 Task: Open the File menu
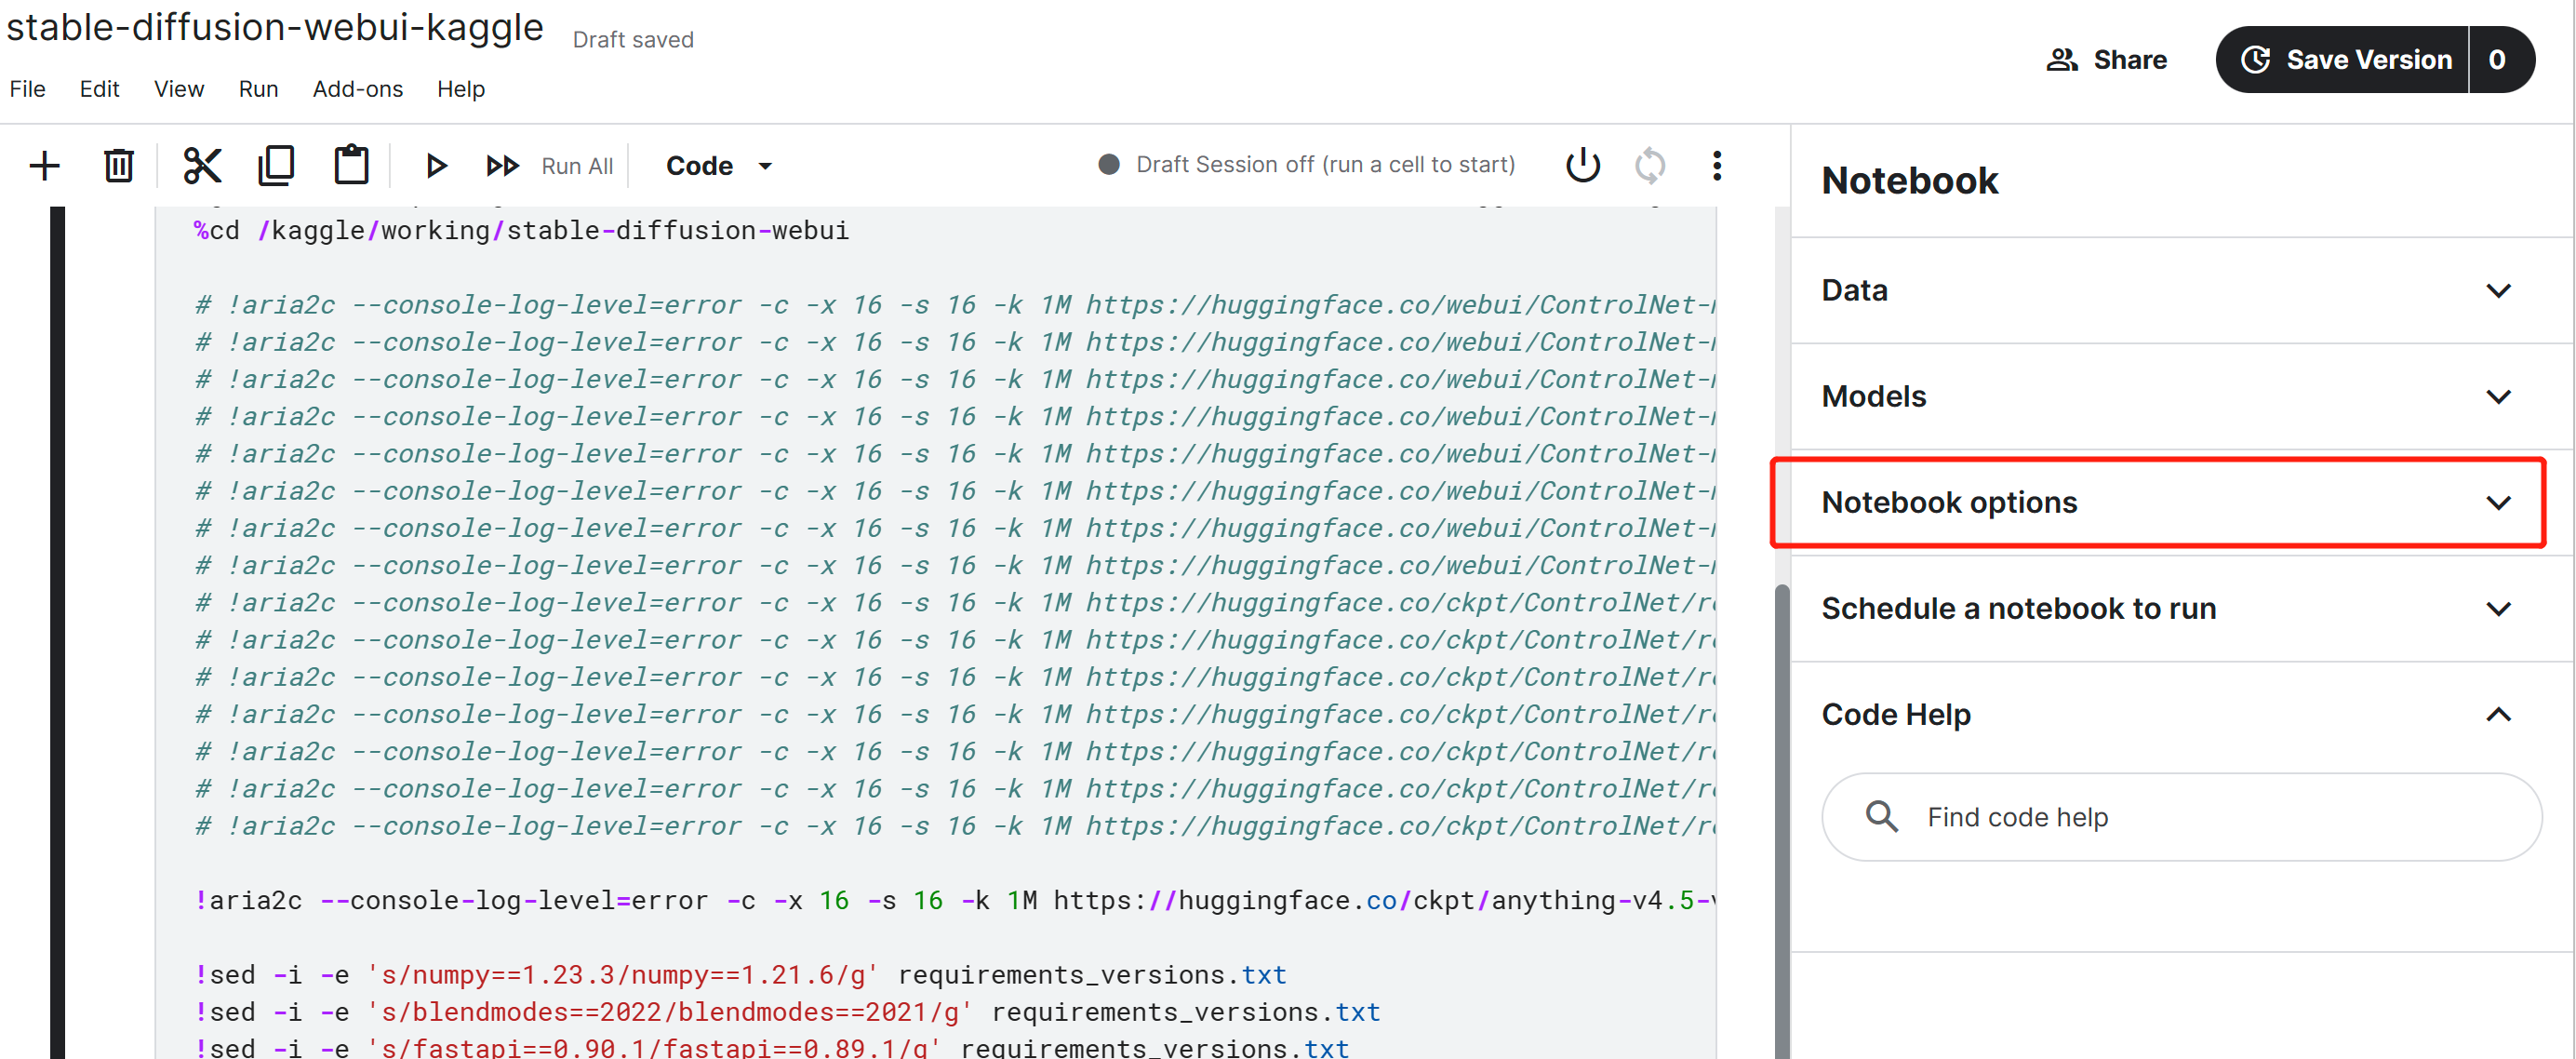28,89
